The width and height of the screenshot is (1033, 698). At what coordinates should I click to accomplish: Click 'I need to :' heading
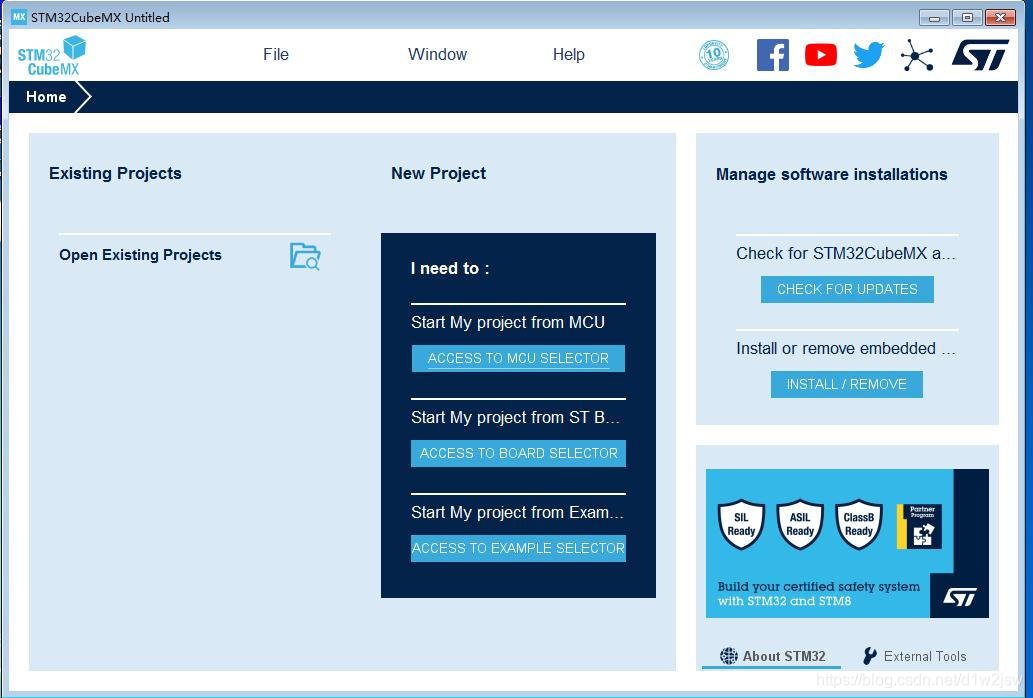(x=450, y=269)
